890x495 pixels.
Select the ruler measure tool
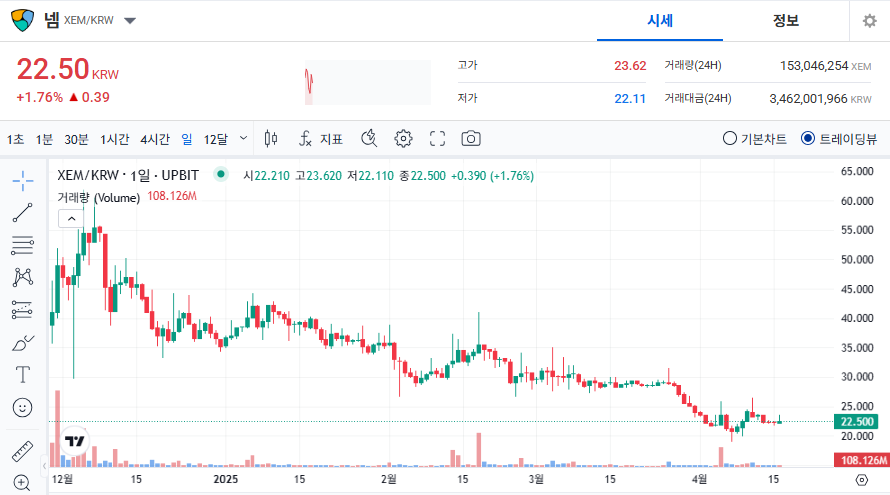click(23, 451)
